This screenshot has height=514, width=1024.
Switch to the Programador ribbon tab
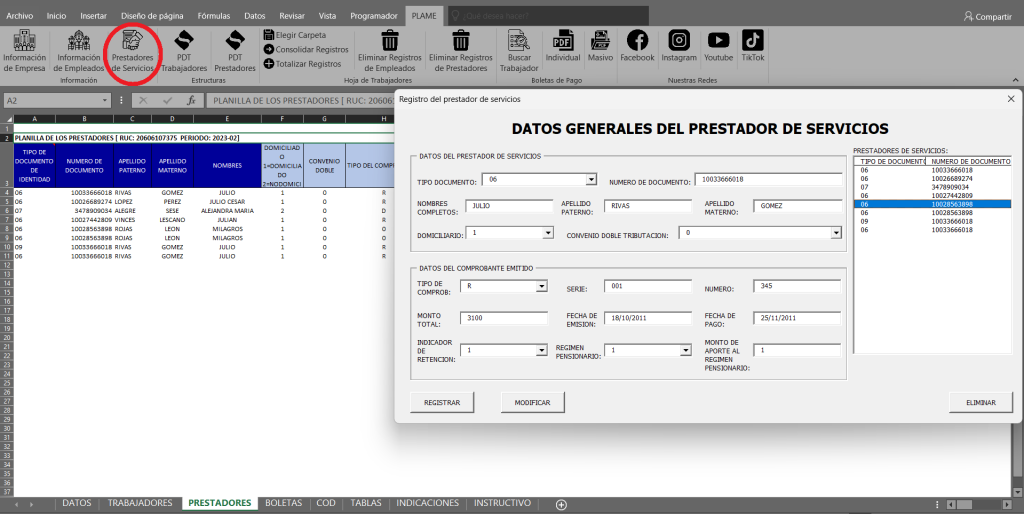tap(374, 16)
